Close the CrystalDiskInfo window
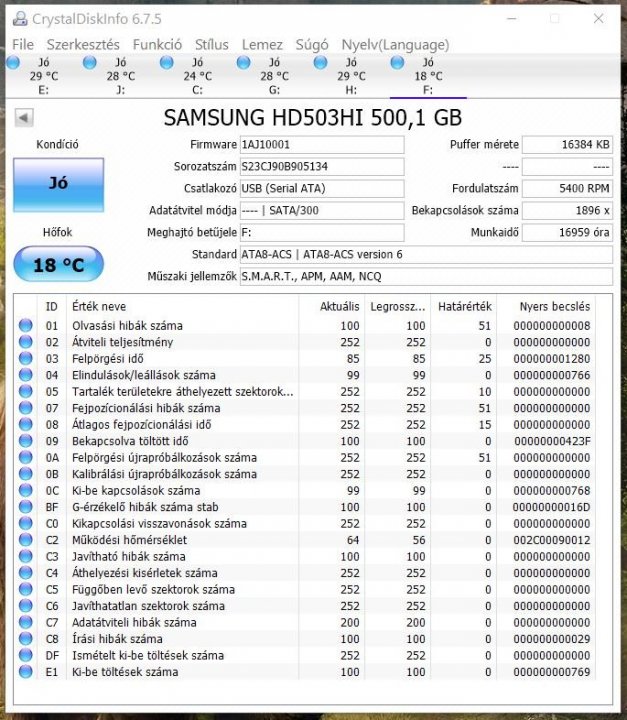Image resolution: width=627 pixels, height=720 pixels. click(598, 19)
